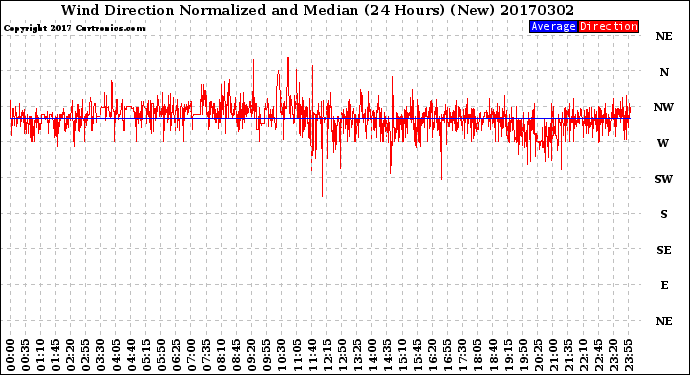
Task: Click the NW direction axis label
Action: [x=663, y=107]
